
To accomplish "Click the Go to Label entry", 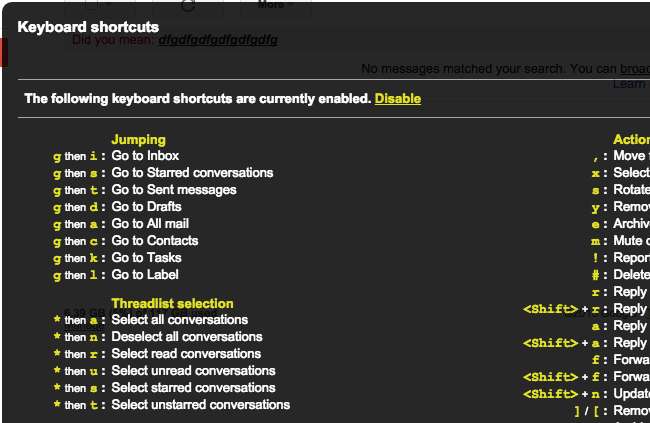I will point(145,275).
